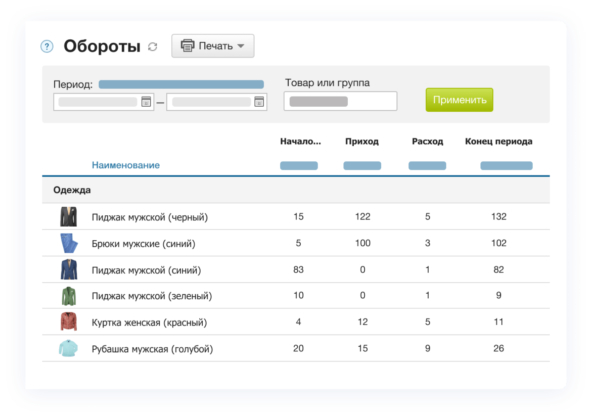Refresh the Обороты report
Viewport: 592px width, 418px height.
tap(153, 47)
